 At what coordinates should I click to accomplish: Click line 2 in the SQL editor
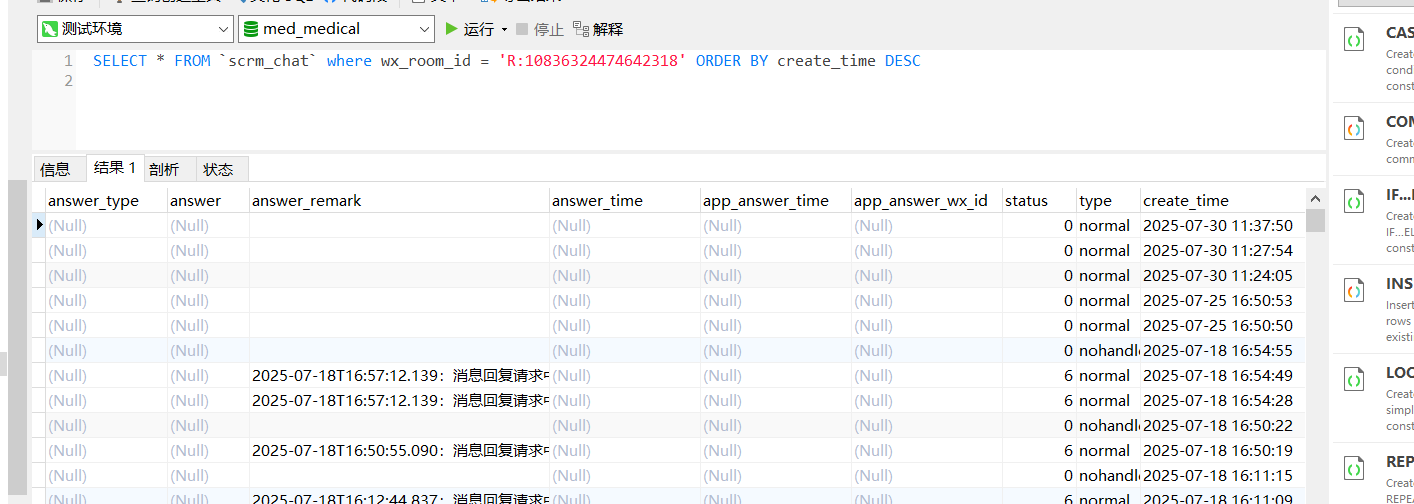(500, 81)
